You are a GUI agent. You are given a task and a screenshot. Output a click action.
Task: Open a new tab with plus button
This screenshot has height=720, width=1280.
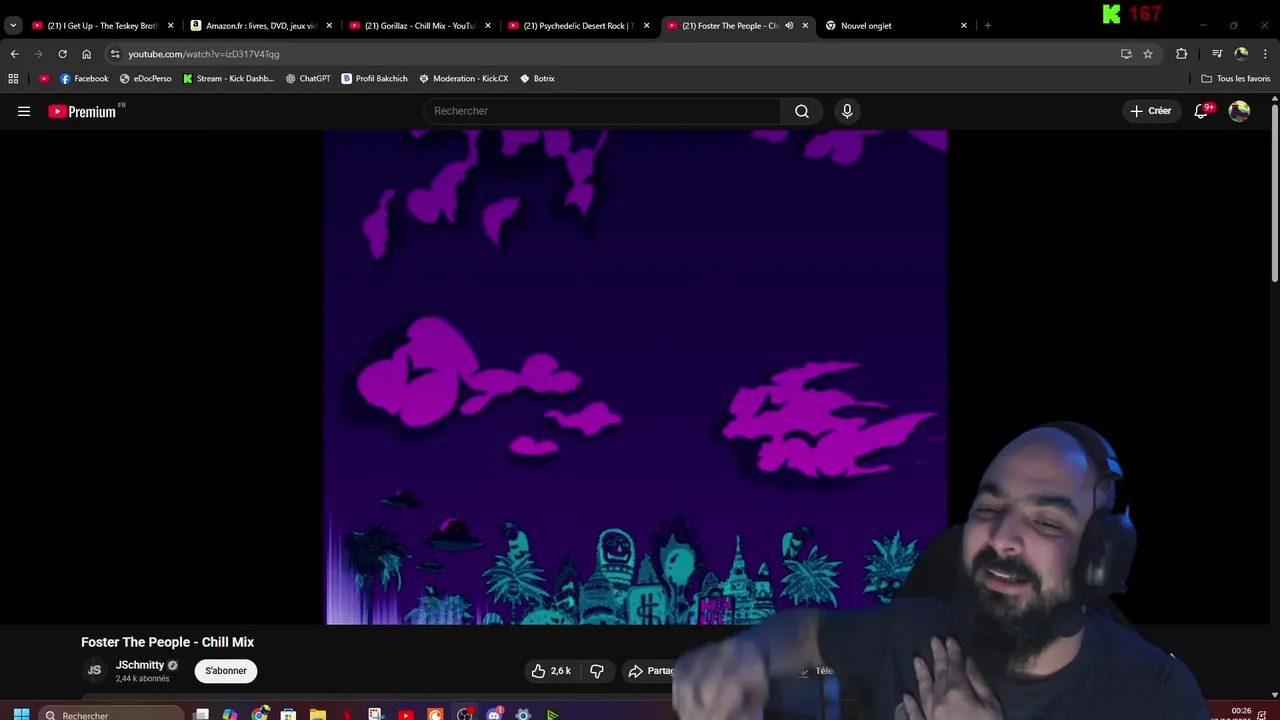click(988, 26)
